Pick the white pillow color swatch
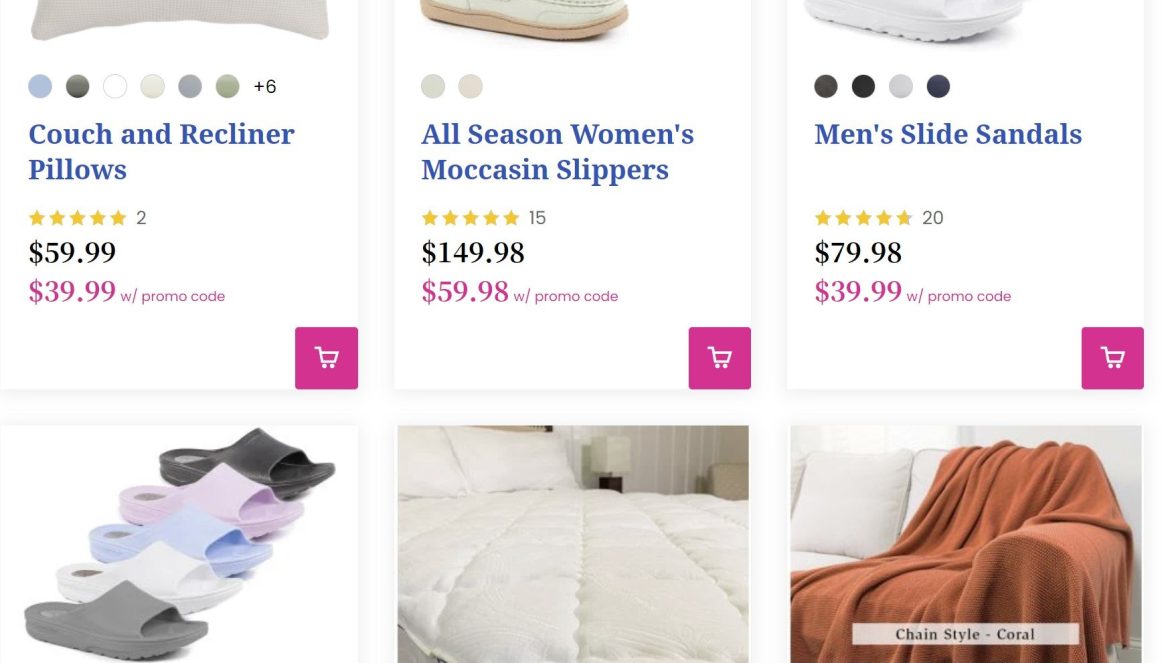The image size is (1170, 663). (x=115, y=87)
